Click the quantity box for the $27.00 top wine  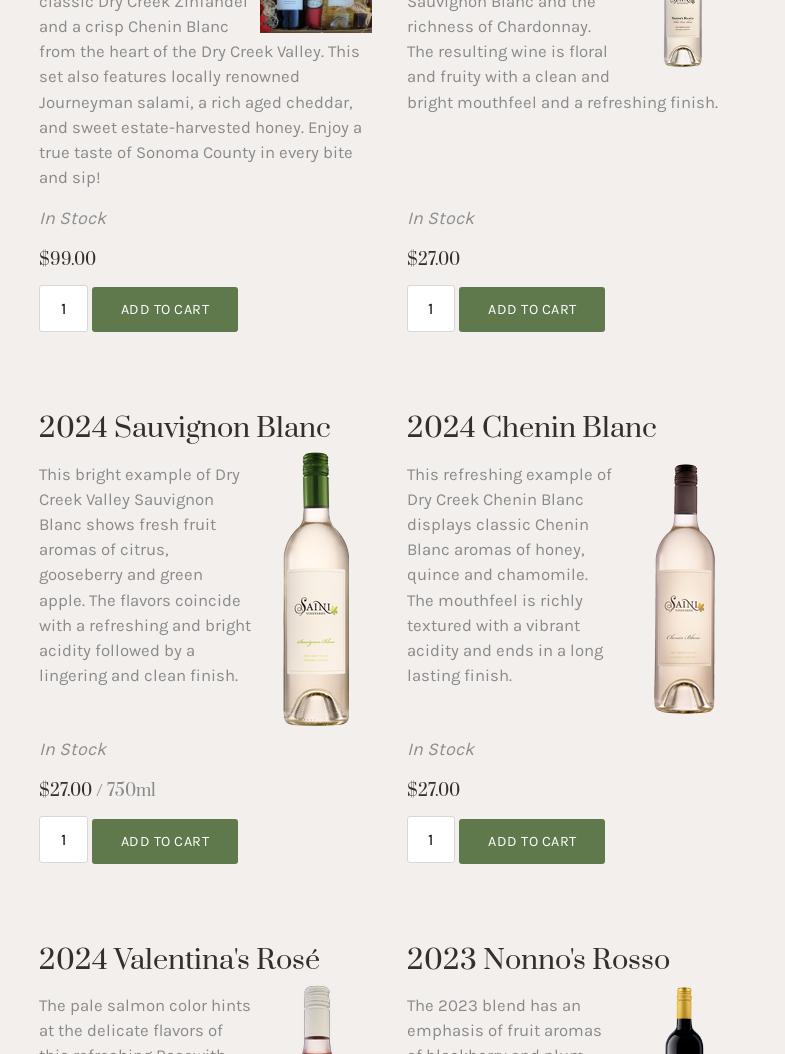pyautogui.click(x=430, y=308)
